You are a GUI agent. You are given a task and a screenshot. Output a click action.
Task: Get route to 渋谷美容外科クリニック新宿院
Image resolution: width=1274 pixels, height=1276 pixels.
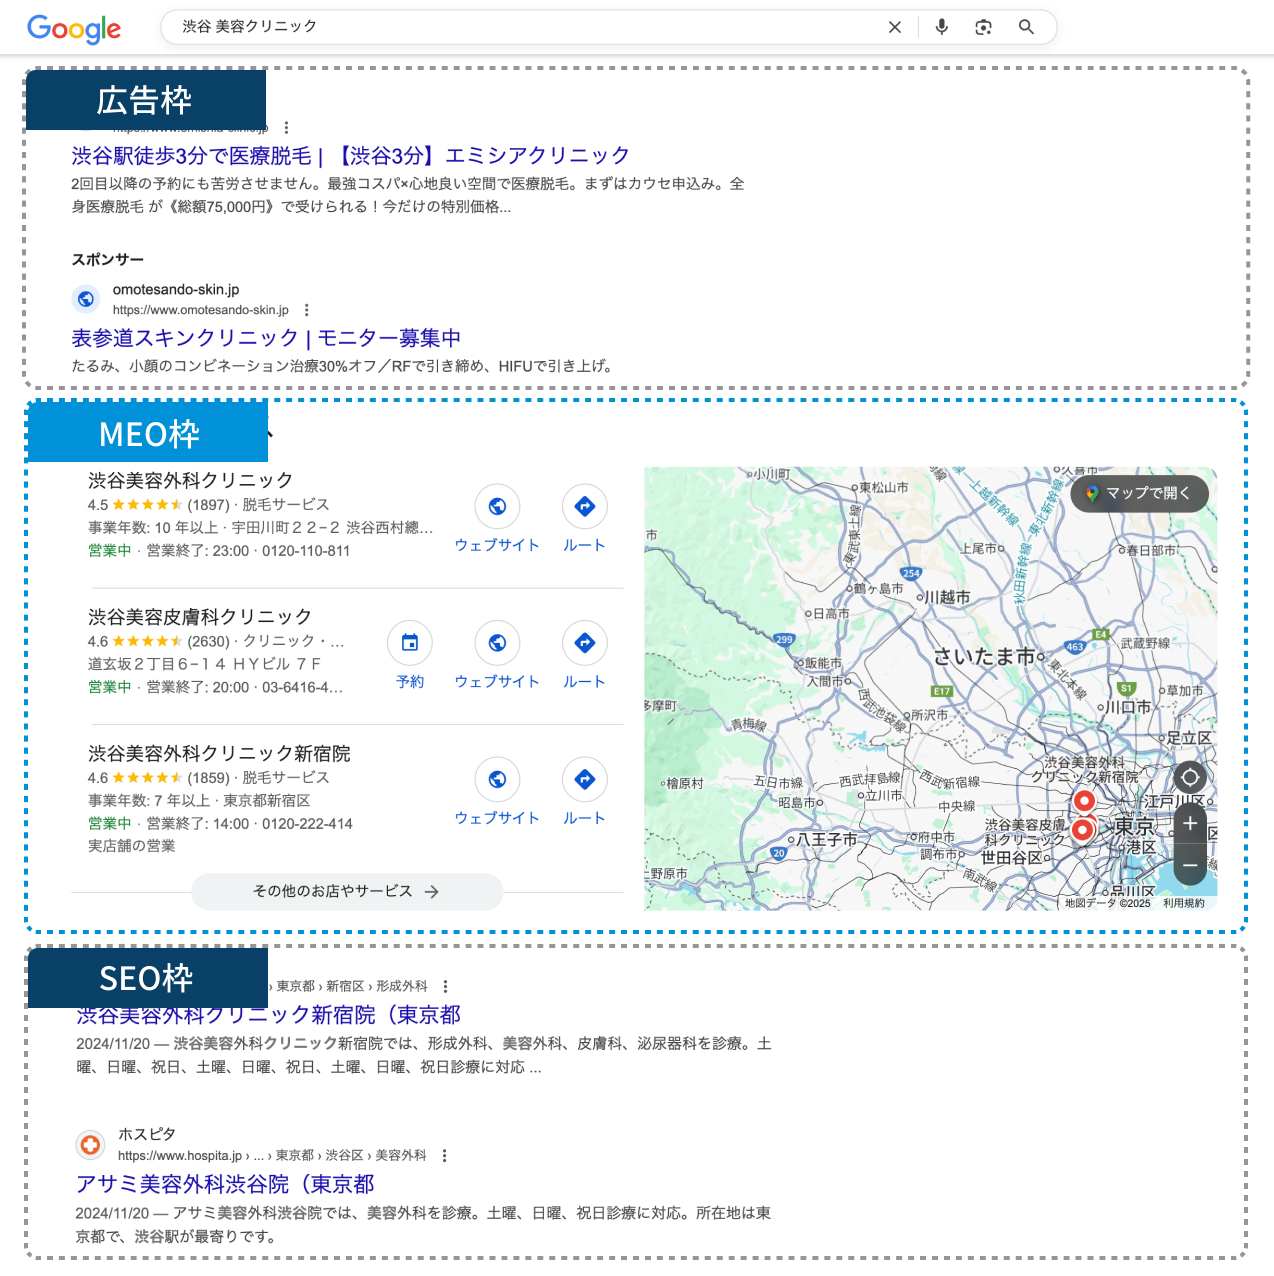point(585,780)
